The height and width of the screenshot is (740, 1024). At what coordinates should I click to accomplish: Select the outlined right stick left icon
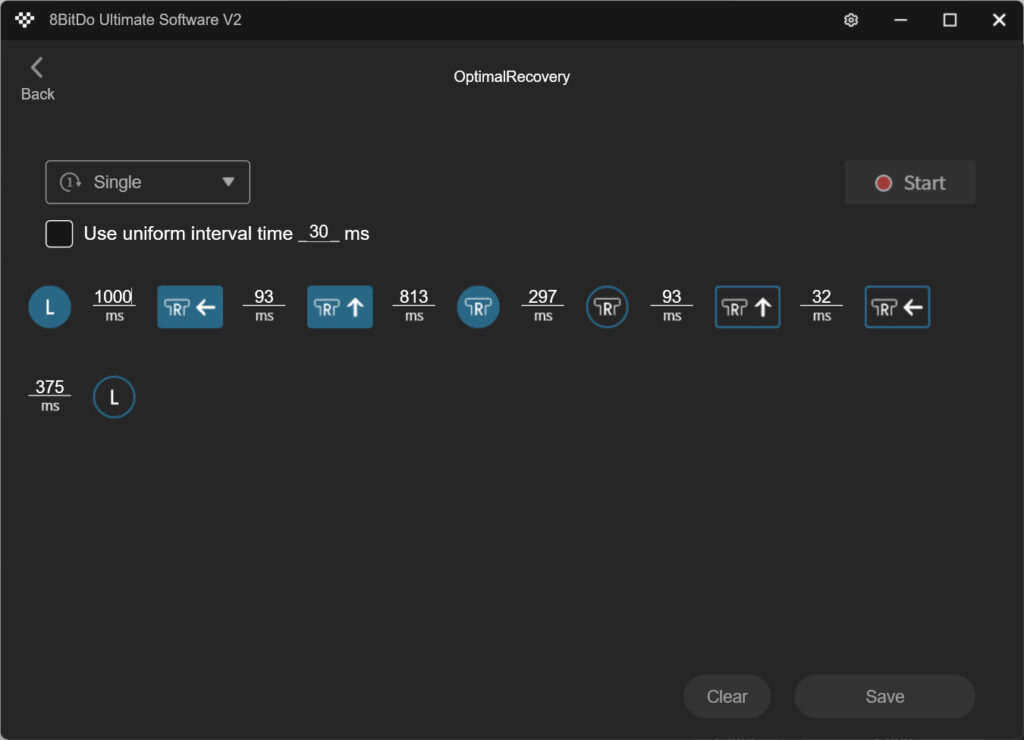[897, 307]
